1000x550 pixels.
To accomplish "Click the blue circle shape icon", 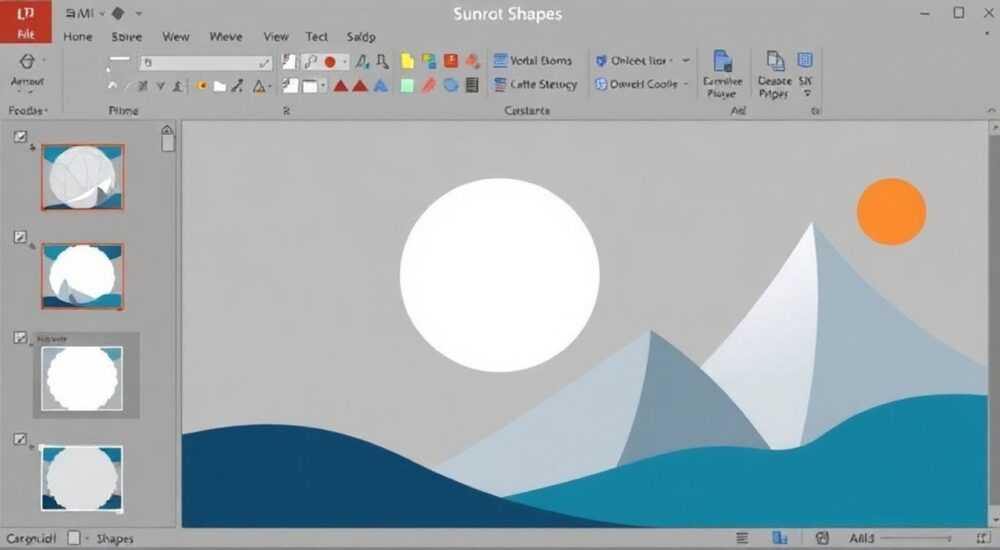I will (x=450, y=85).
